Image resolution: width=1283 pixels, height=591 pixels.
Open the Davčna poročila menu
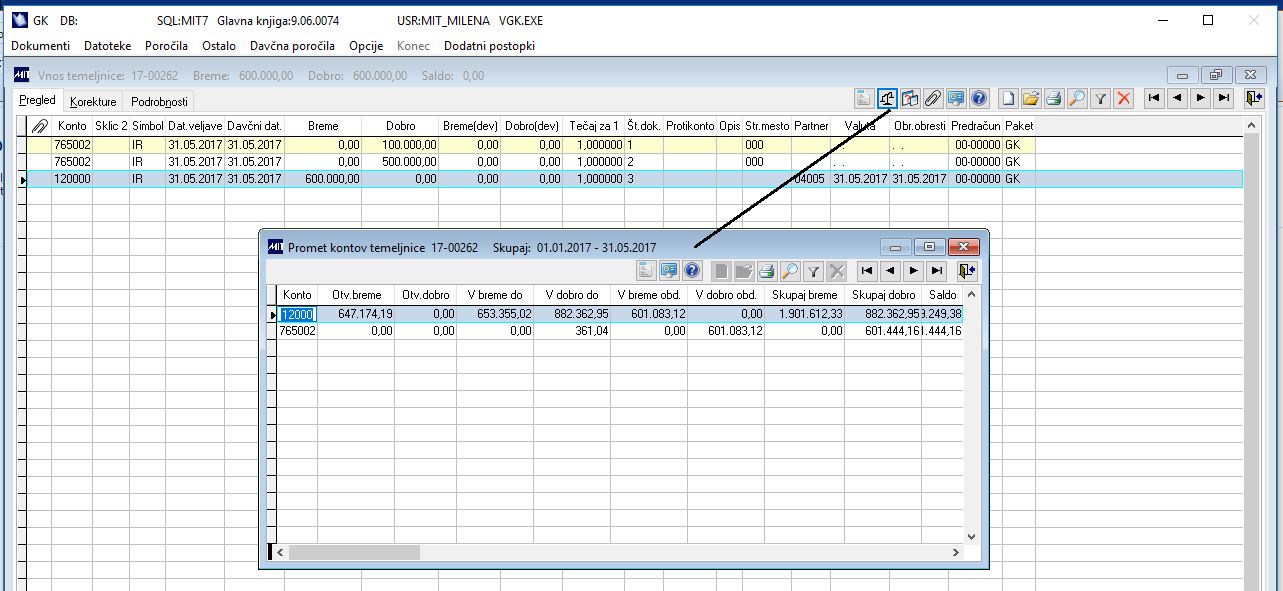pos(292,46)
